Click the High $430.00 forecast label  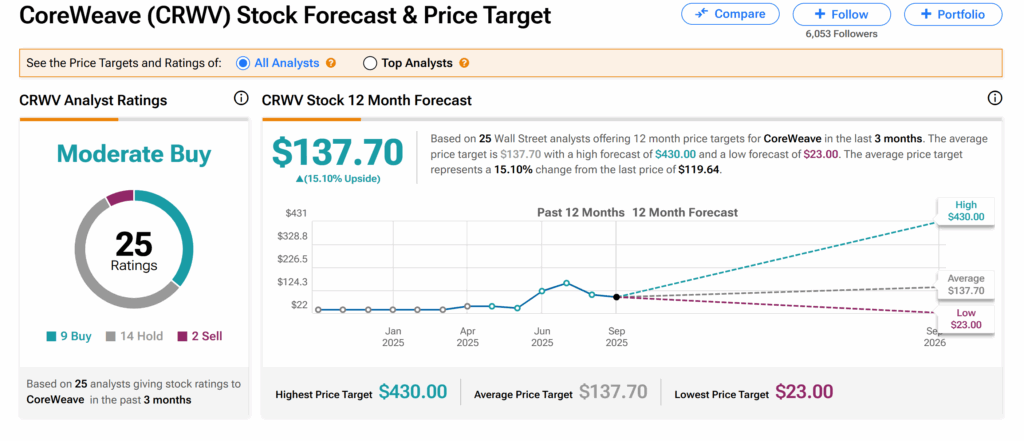(x=965, y=210)
